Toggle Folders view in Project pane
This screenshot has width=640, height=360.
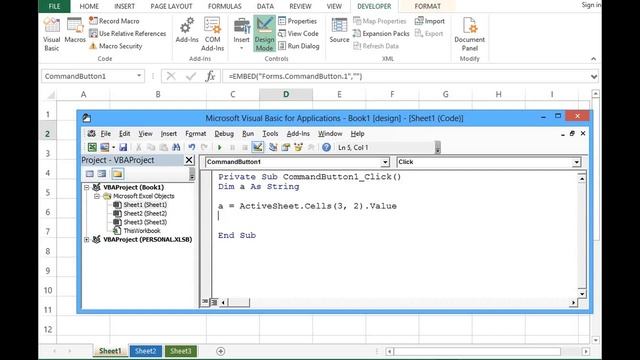[118, 174]
